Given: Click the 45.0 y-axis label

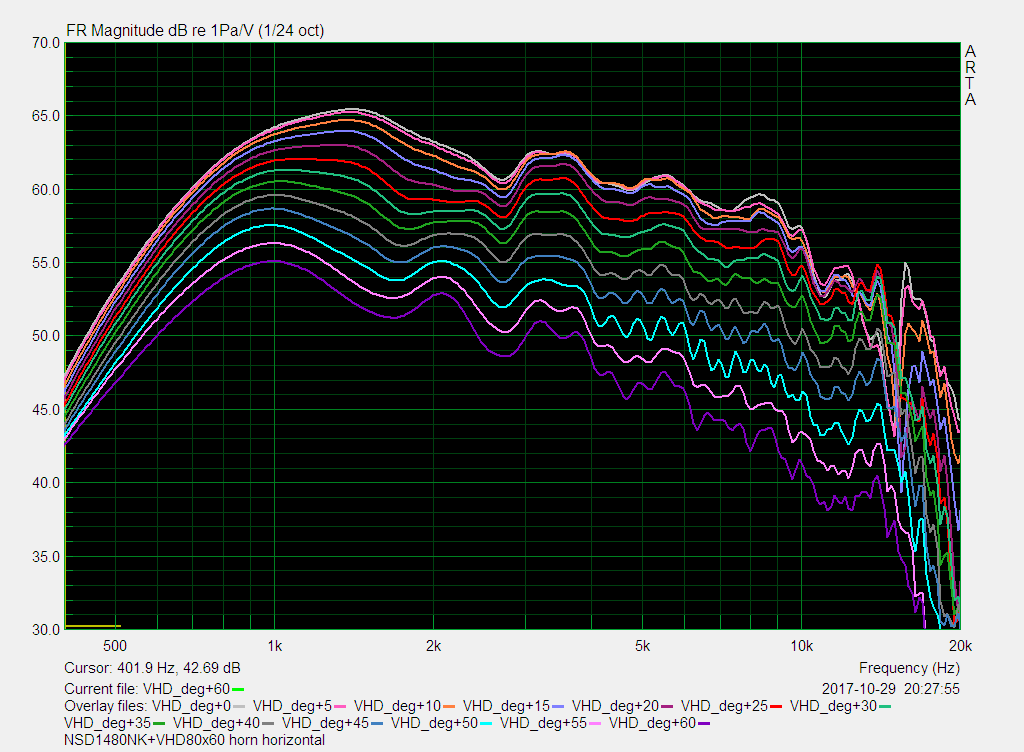Looking at the screenshot, I should coord(46,410).
